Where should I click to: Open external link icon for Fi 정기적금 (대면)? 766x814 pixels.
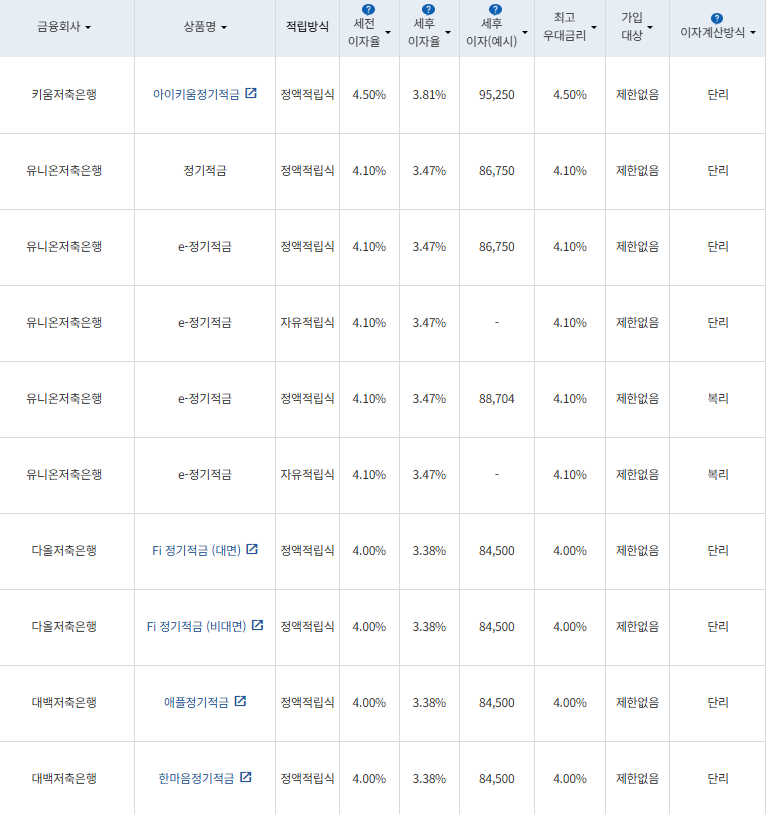click(x=252, y=549)
